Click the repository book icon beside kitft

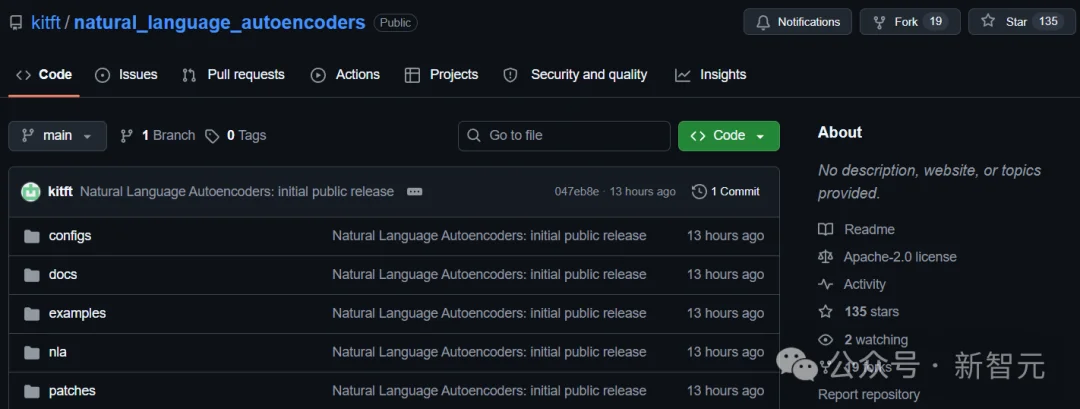pyautogui.click(x=16, y=23)
